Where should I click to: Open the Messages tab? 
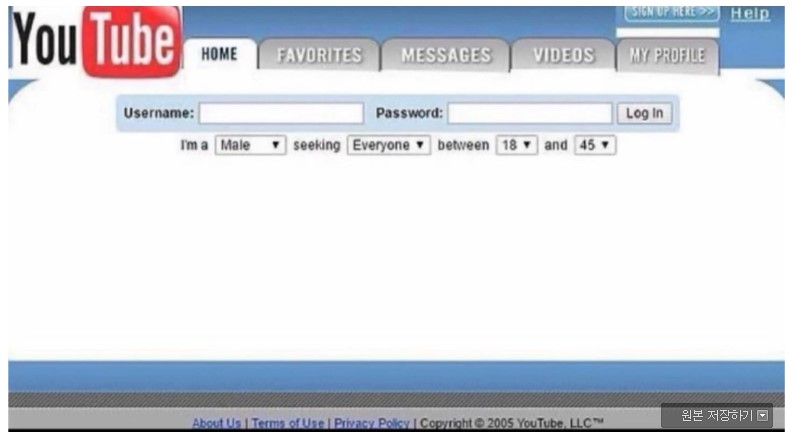pyautogui.click(x=446, y=55)
